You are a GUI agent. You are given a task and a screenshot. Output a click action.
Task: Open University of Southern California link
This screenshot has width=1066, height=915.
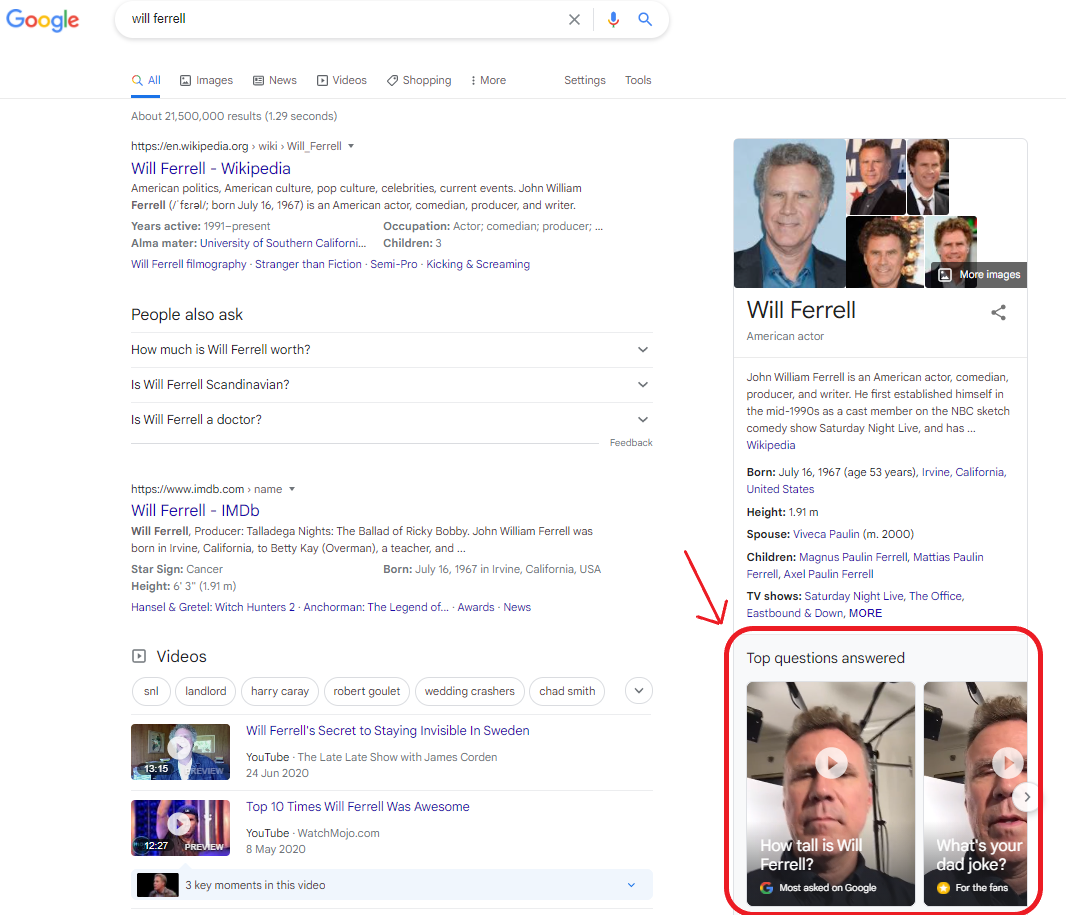coord(283,243)
